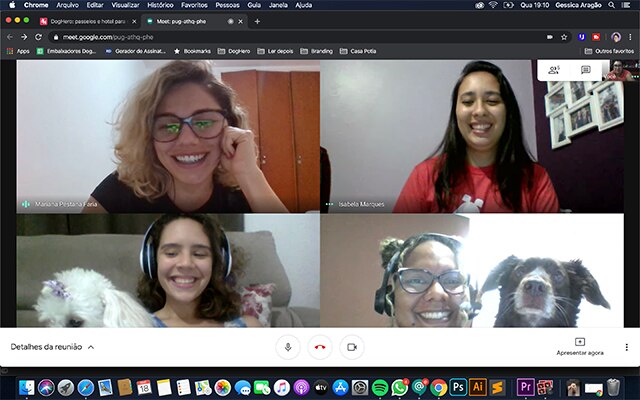Open Spotify from the dock
Viewport: 640px width, 400px height.
(x=380, y=387)
